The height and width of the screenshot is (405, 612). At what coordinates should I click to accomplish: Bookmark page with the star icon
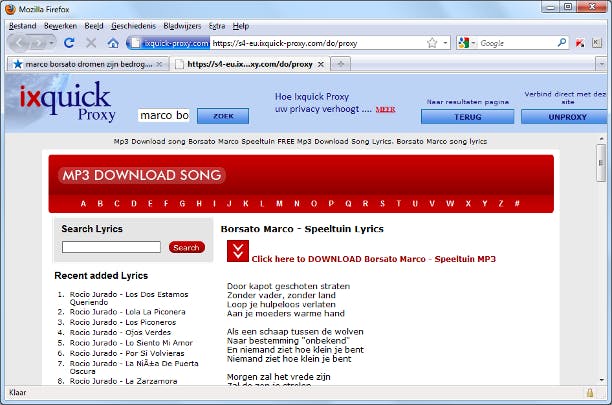[432, 43]
